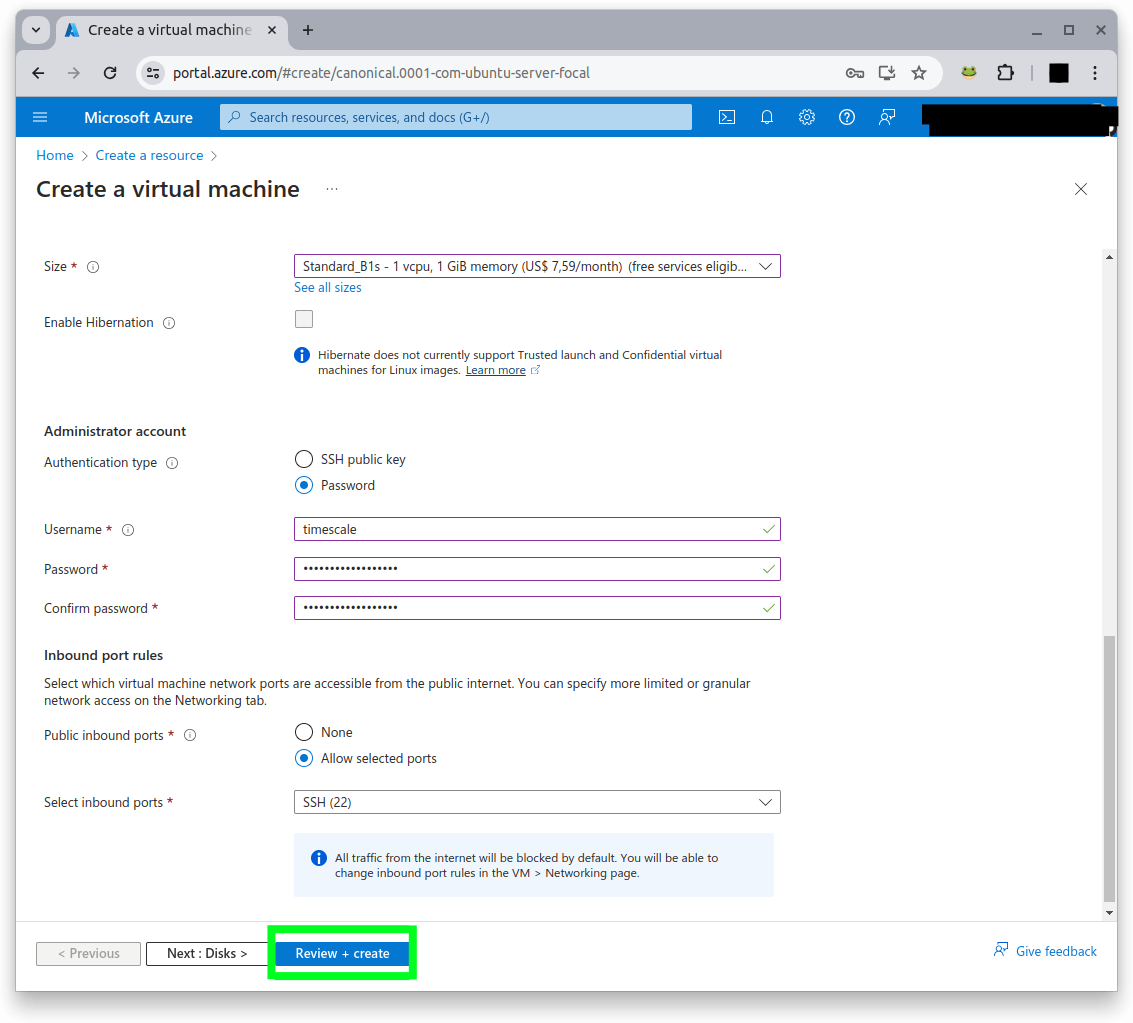This screenshot has height=1023, width=1133.
Task: Open the feedback smiley icon in top bar
Action: [x=887, y=117]
